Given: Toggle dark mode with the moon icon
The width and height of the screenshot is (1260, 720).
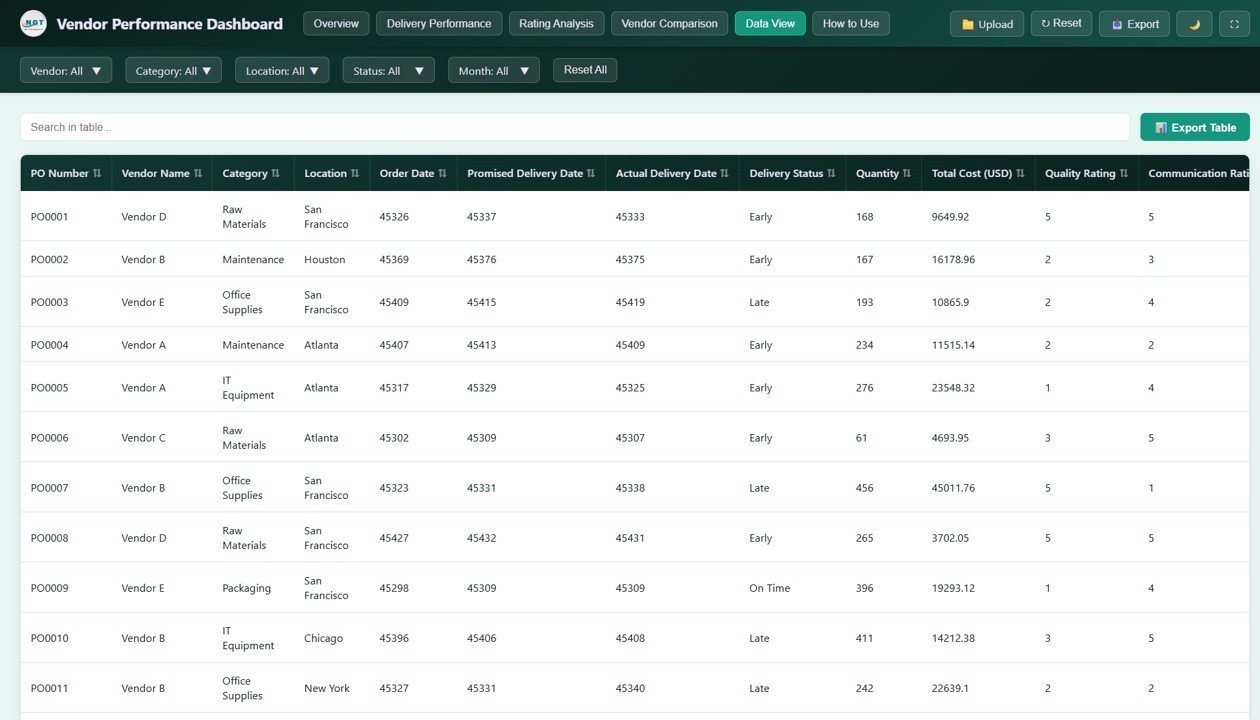Looking at the screenshot, I should click(x=1195, y=23).
